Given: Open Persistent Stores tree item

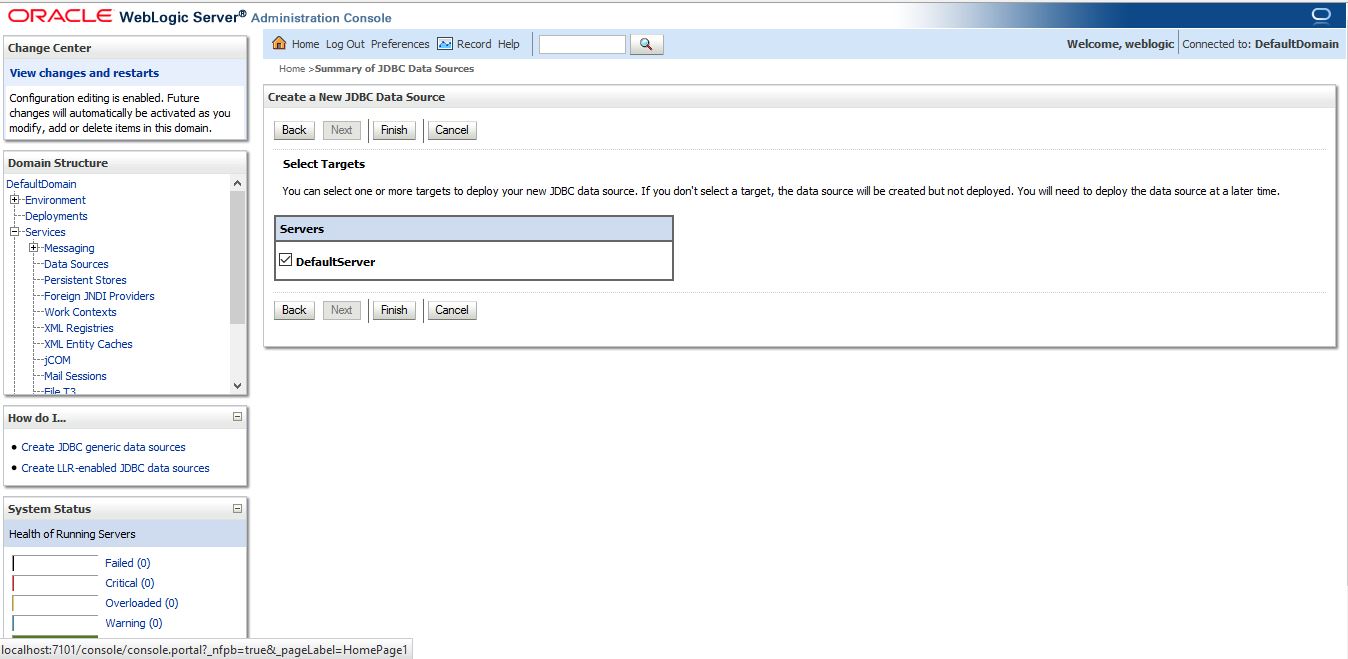Looking at the screenshot, I should pos(85,280).
